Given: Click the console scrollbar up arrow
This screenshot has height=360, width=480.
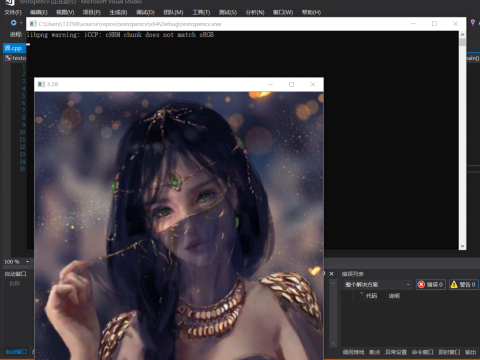Looking at the screenshot, I should pos(462,34).
